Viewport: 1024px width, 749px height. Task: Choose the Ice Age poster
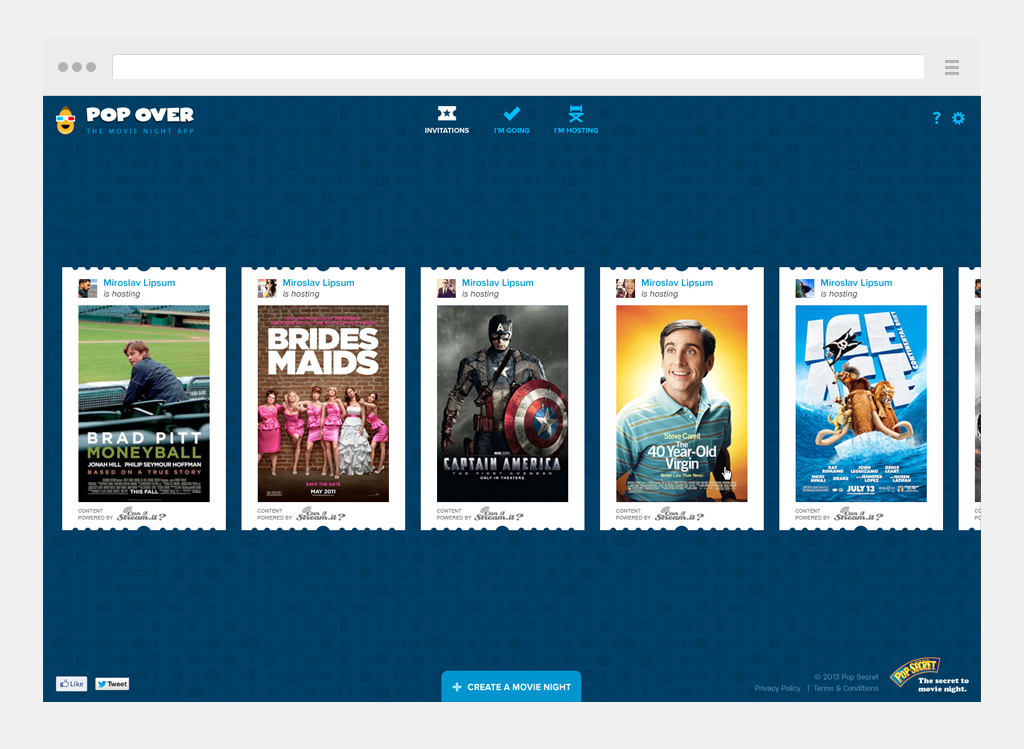[x=860, y=403]
